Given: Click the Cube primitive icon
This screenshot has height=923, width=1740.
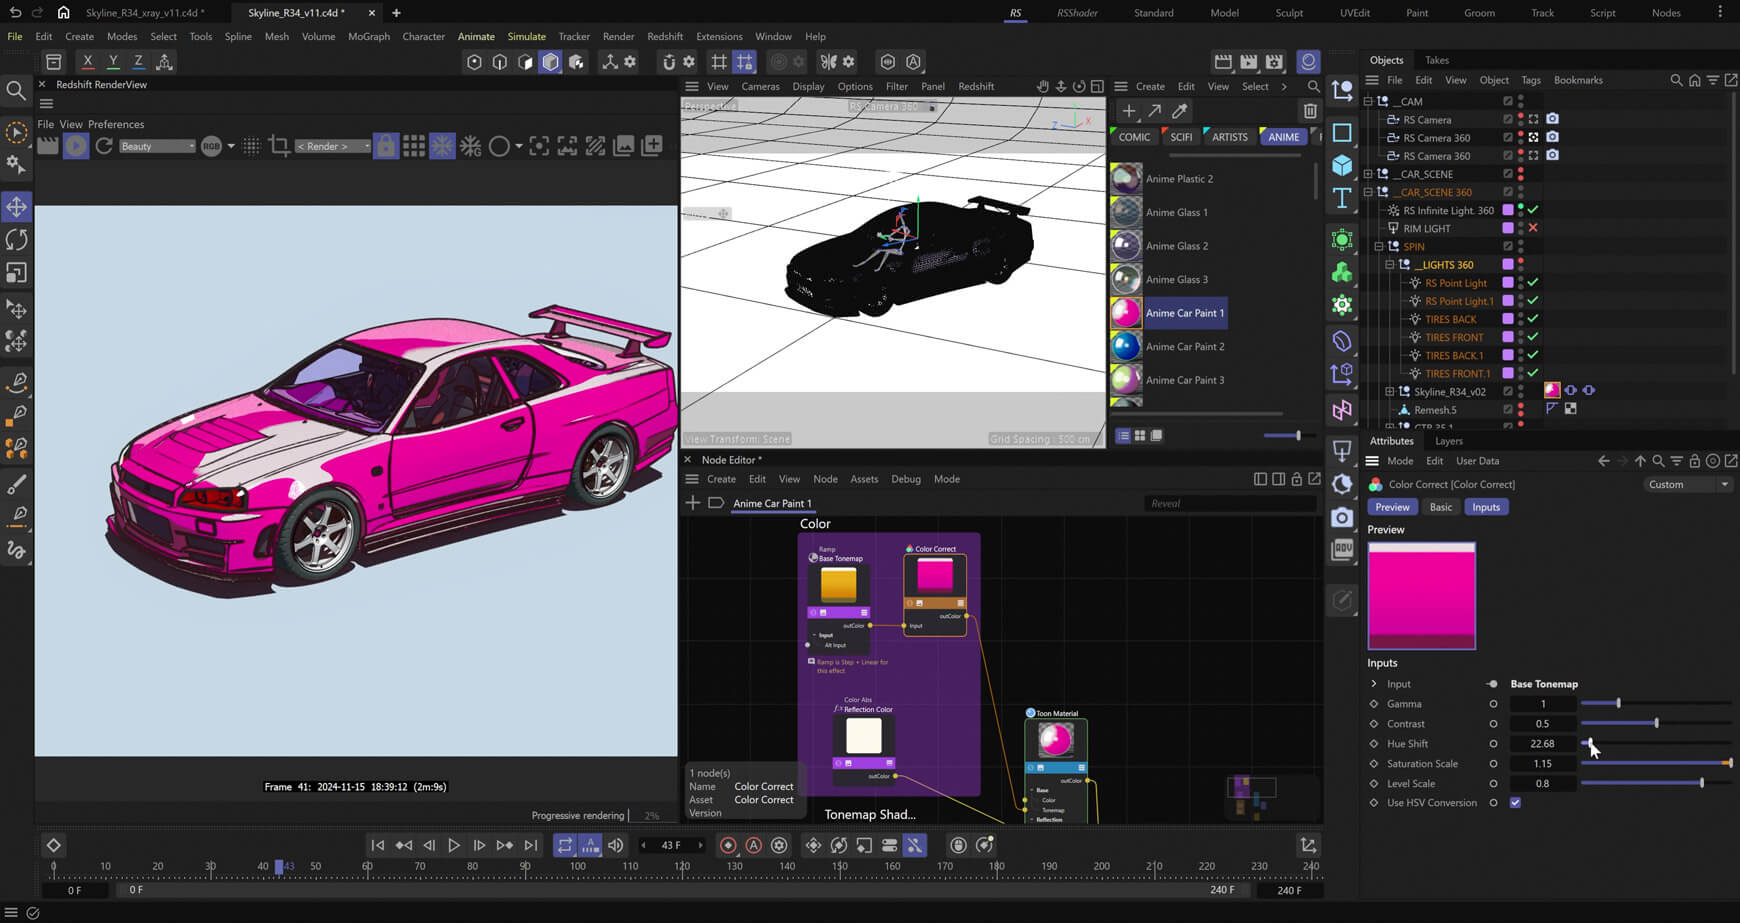Looking at the screenshot, I should pos(1342,165).
